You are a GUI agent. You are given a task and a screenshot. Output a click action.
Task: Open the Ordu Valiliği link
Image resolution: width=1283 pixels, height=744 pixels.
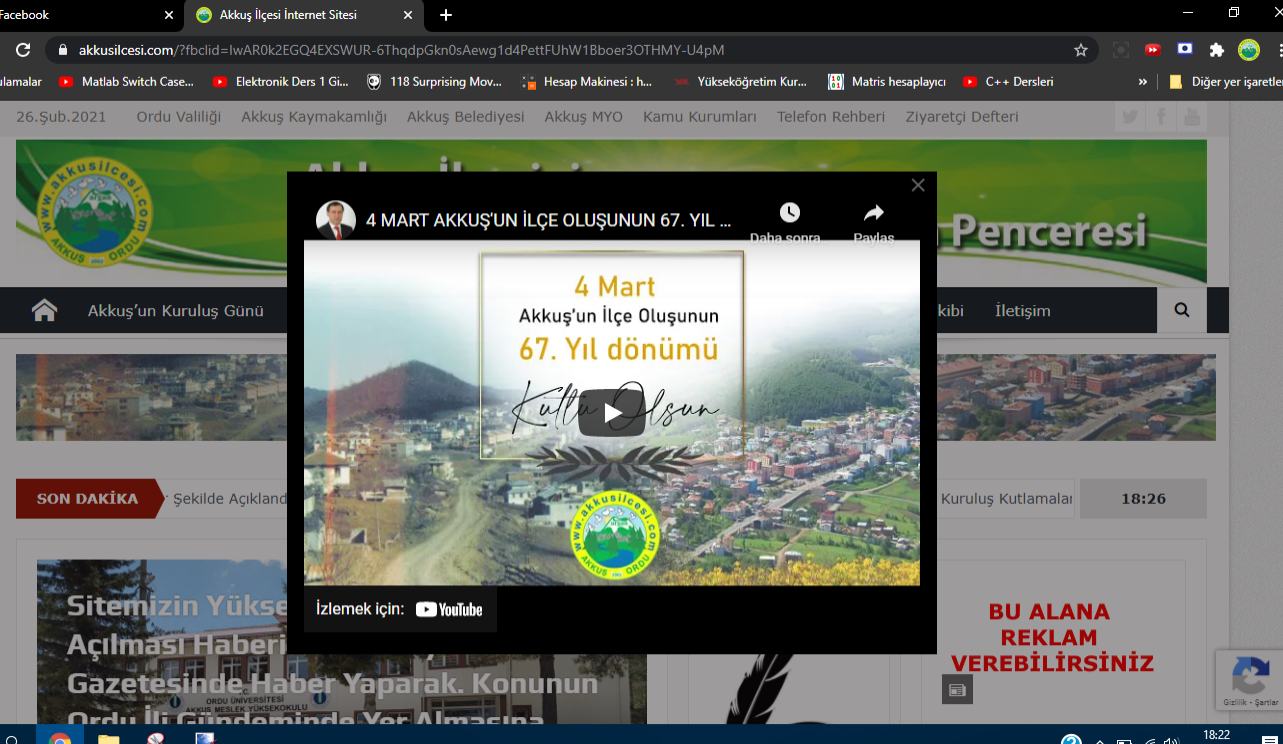(x=178, y=117)
